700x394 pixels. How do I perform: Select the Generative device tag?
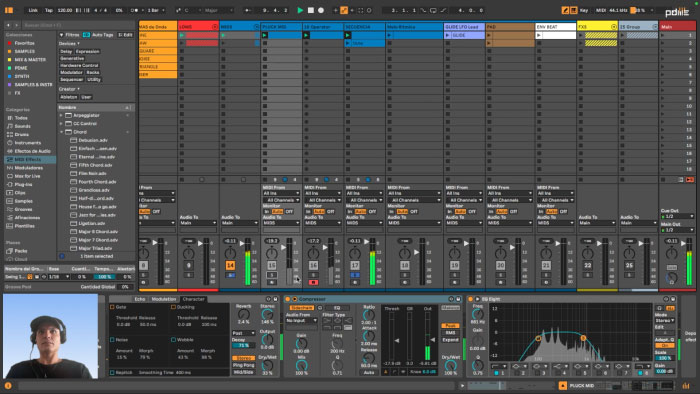pyautogui.click(x=72, y=58)
